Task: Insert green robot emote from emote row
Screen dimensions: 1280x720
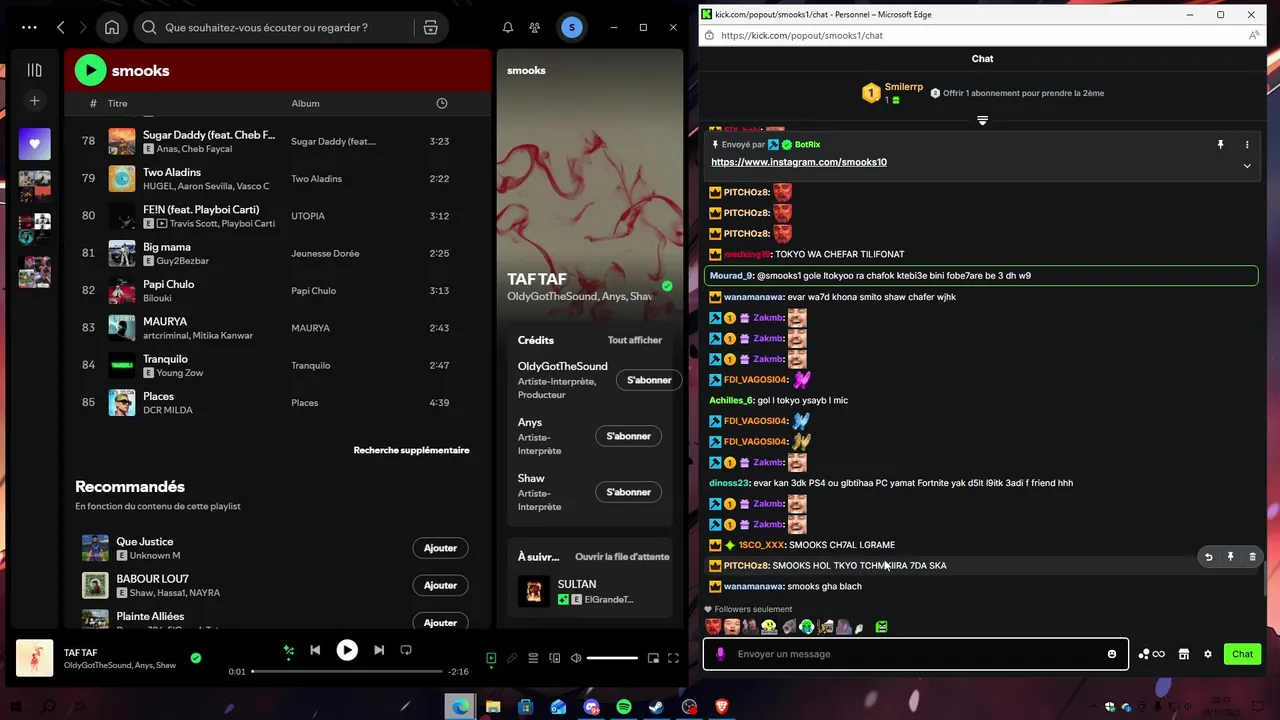Action: (881, 627)
